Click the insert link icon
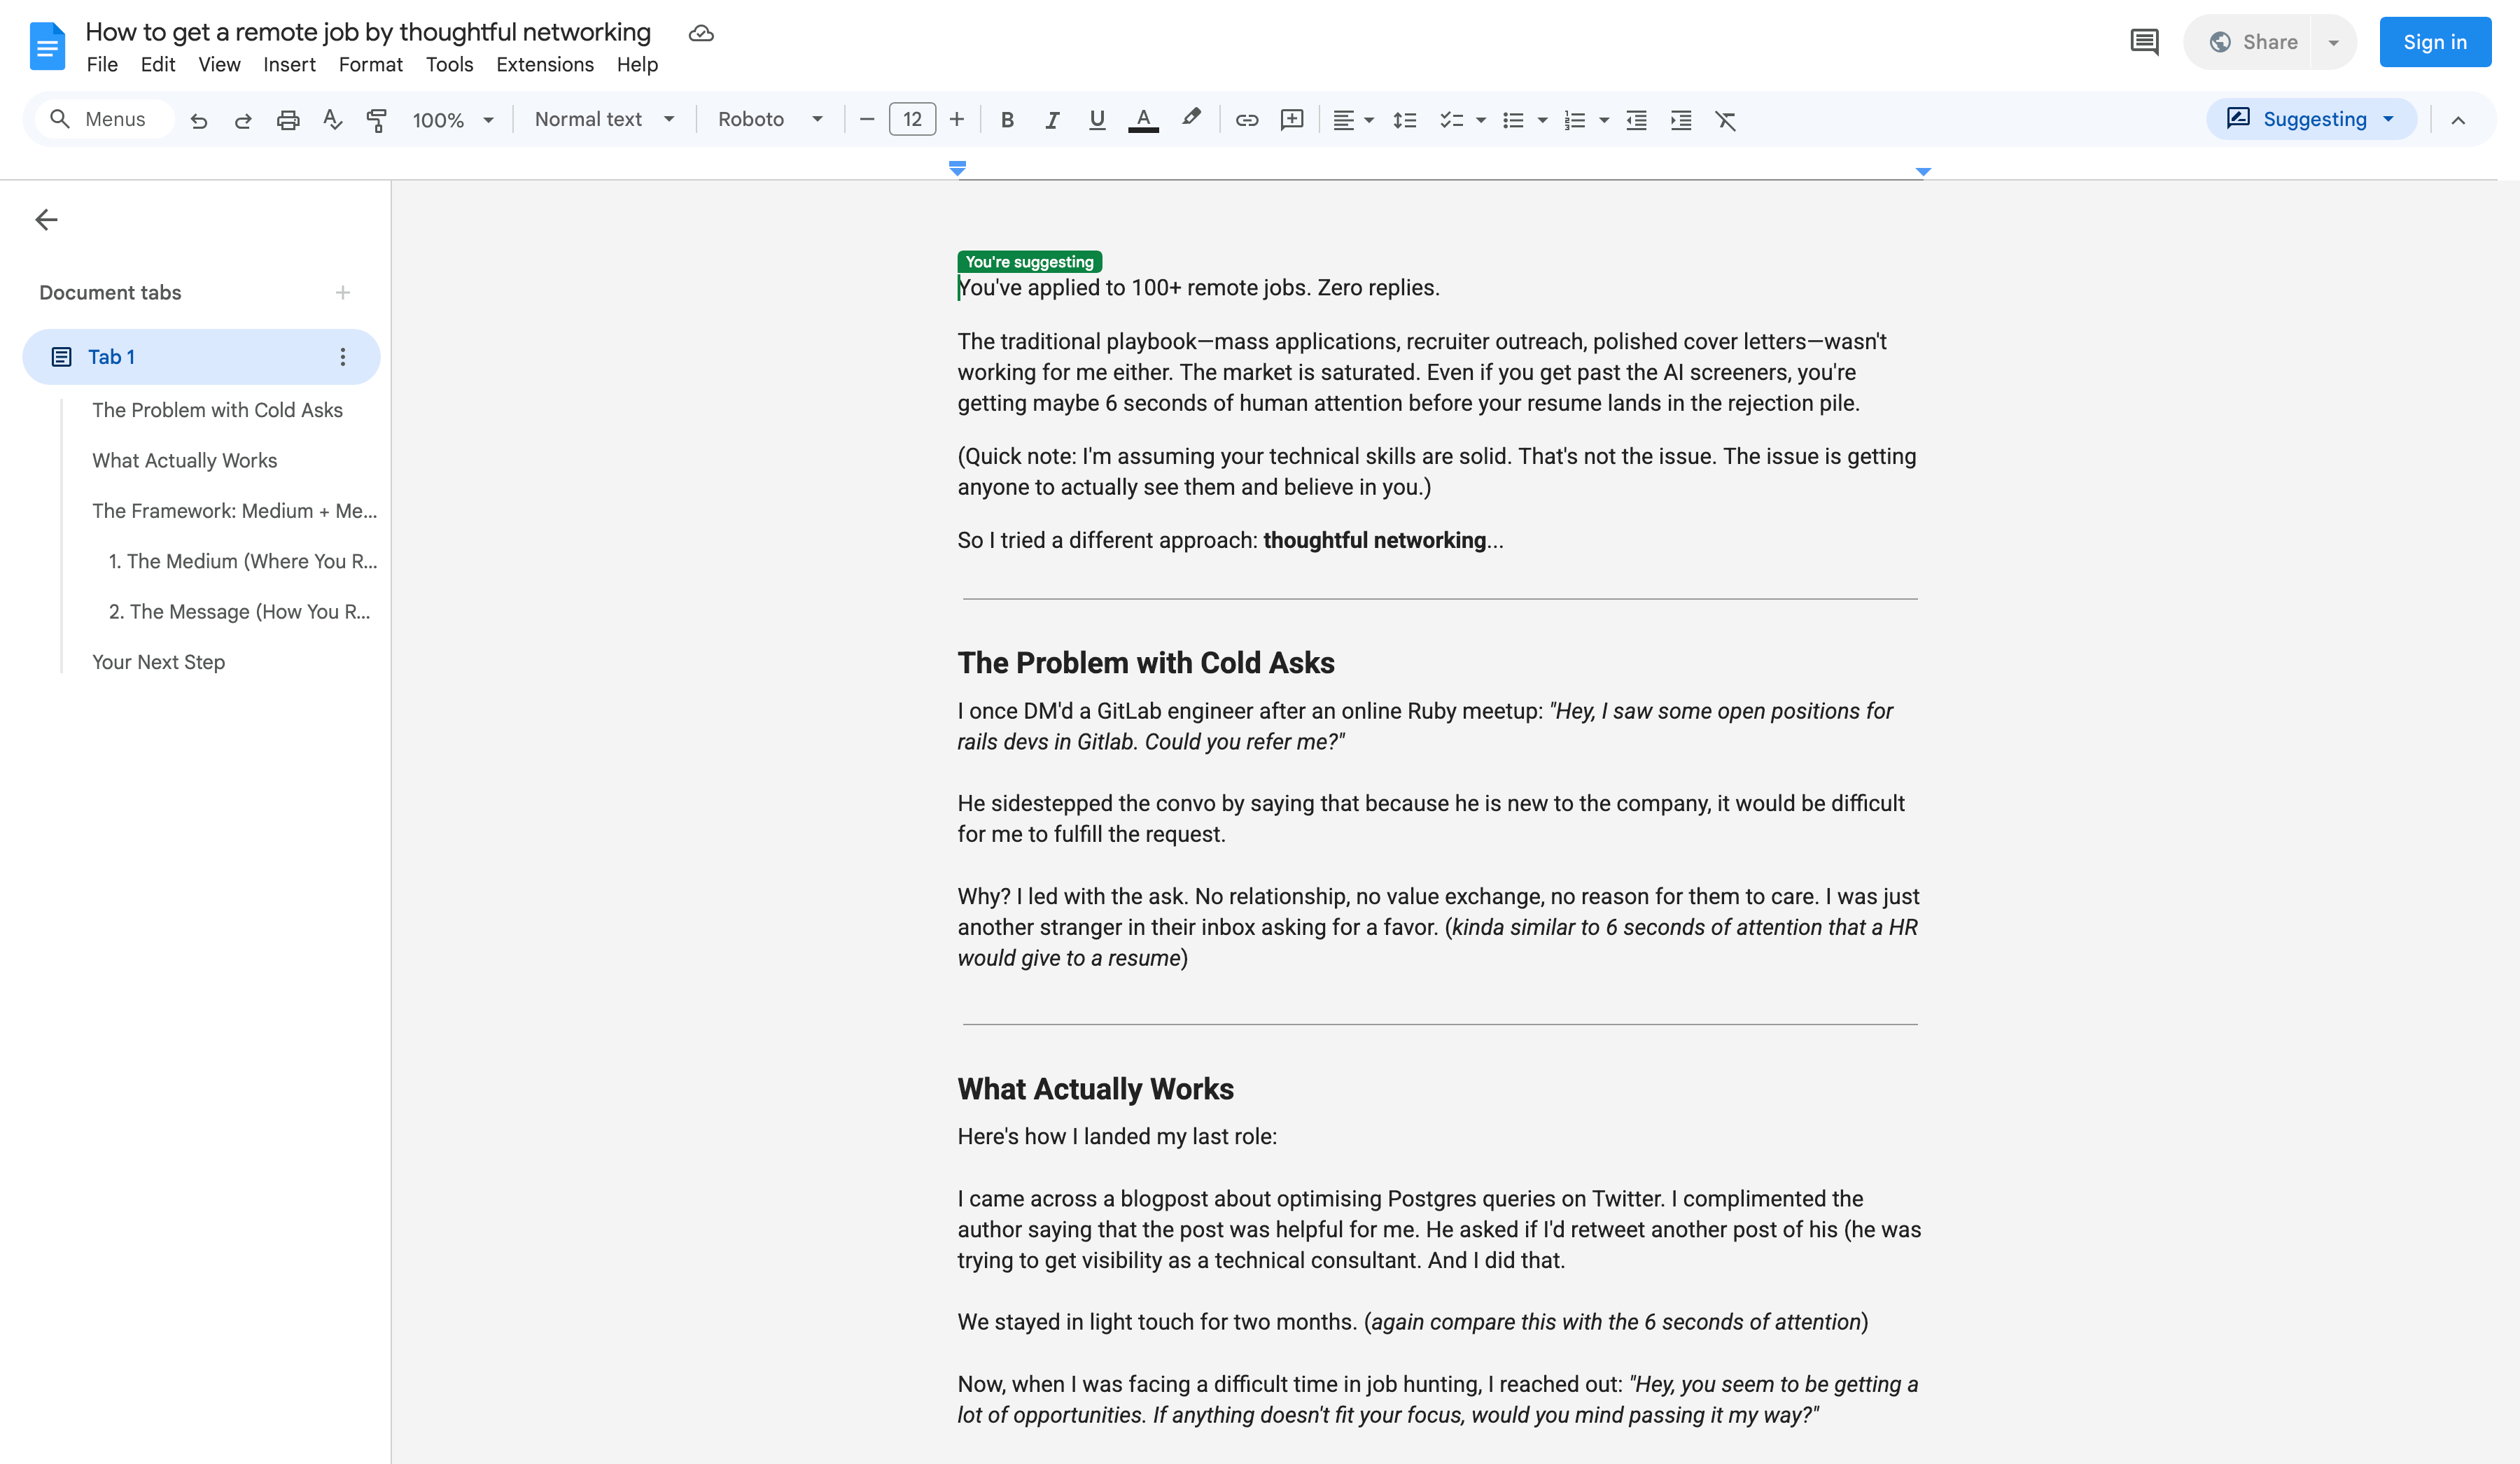 (x=1246, y=120)
